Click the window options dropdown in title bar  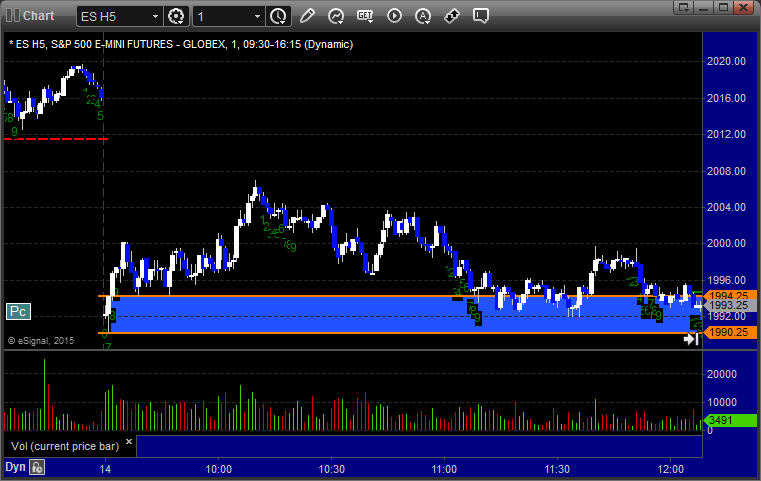tap(684, 7)
